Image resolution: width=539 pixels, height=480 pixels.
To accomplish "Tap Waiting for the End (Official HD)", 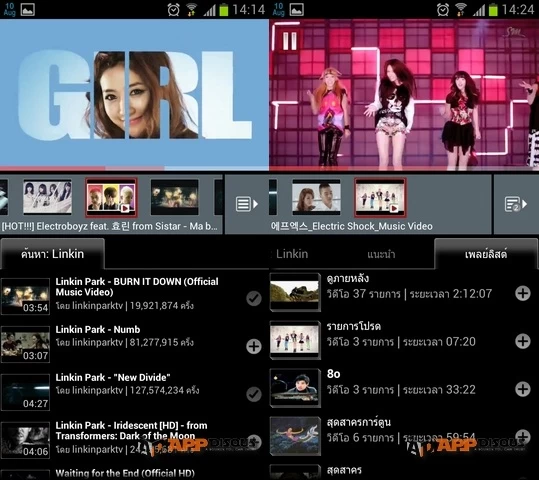I will (x=125, y=473).
